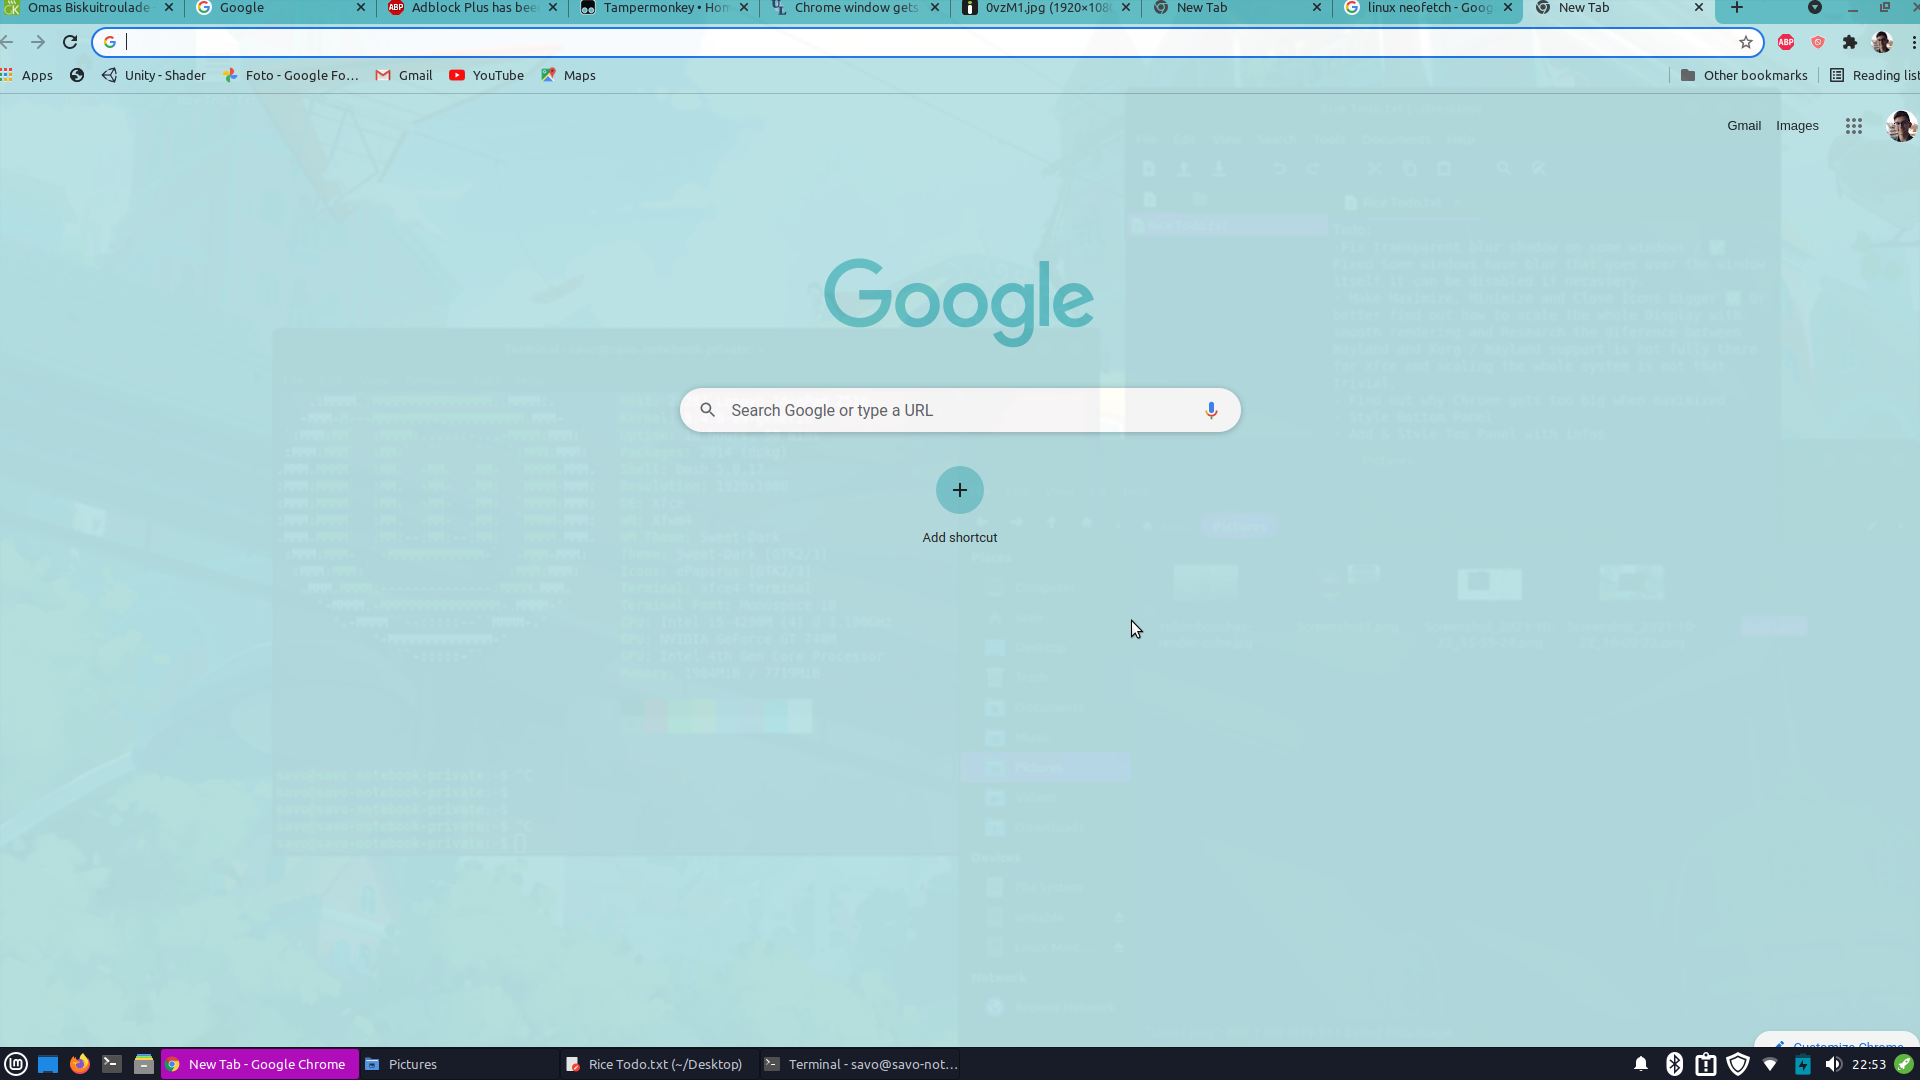The width and height of the screenshot is (1920, 1080).
Task: Launch terminal from taskbar launcher
Action: point(112,1064)
